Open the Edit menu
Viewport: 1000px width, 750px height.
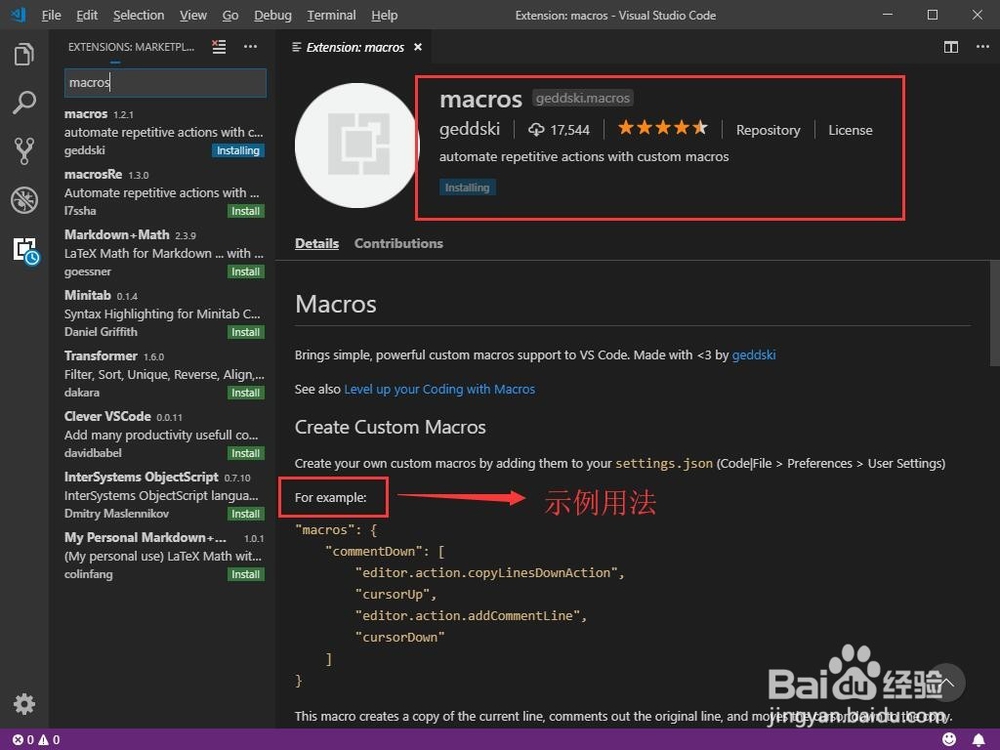point(87,15)
